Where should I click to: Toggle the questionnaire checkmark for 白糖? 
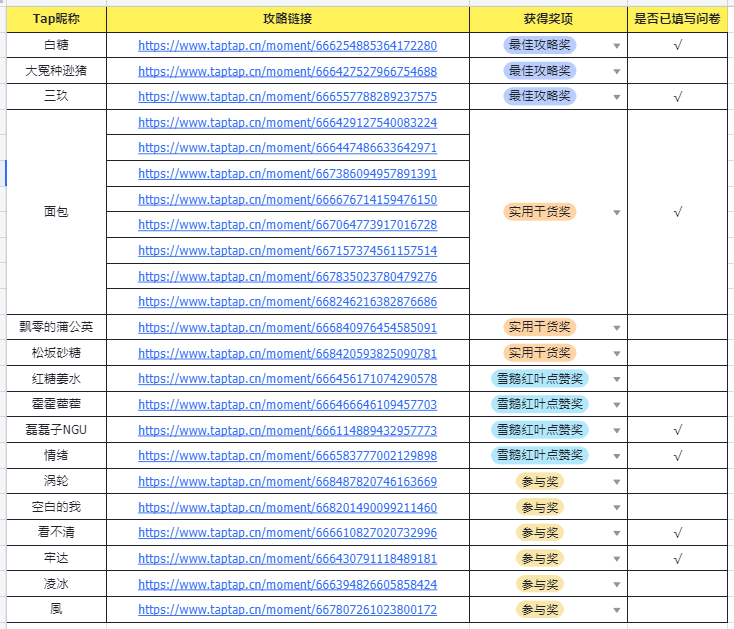coord(677,45)
